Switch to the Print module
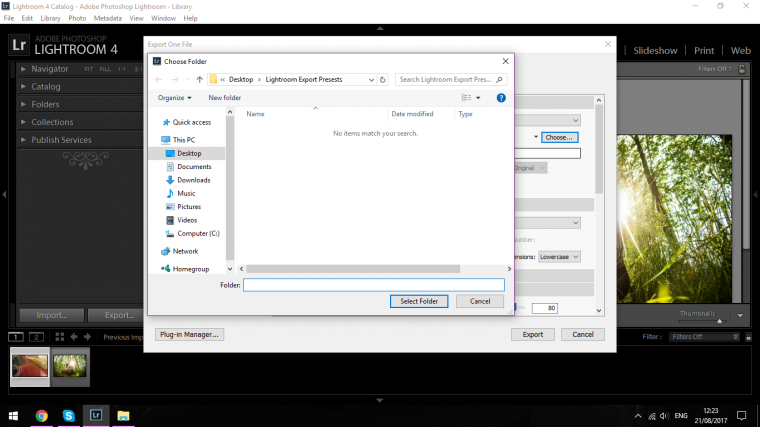Image resolution: width=760 pixels, height=427 pixels. coord(704,50)
